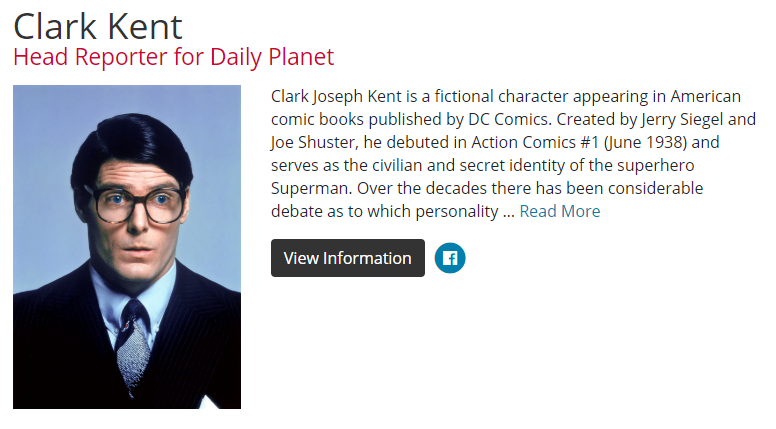Click the name Jerry Siegel in text

click(682, 119)
